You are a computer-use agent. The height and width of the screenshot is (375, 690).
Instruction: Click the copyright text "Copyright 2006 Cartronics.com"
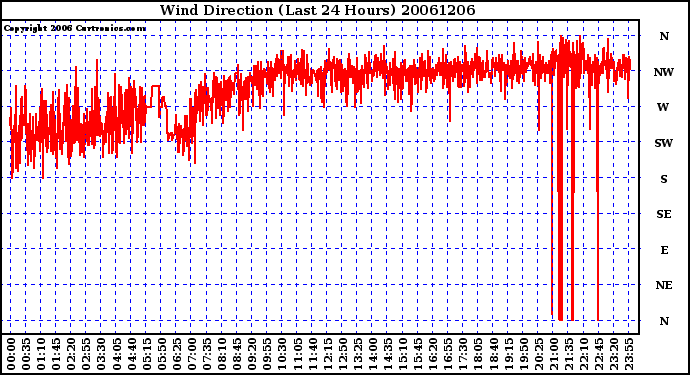(x=75, y=29)
